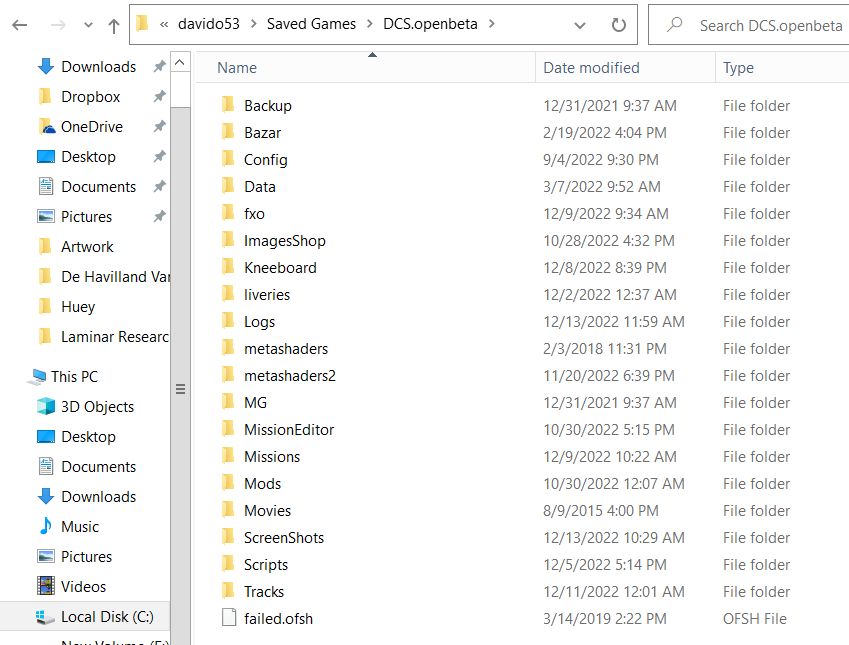Screen dimensions: 849x645
Task: Select the metashaders2 folder
Action: pos(290,376)
